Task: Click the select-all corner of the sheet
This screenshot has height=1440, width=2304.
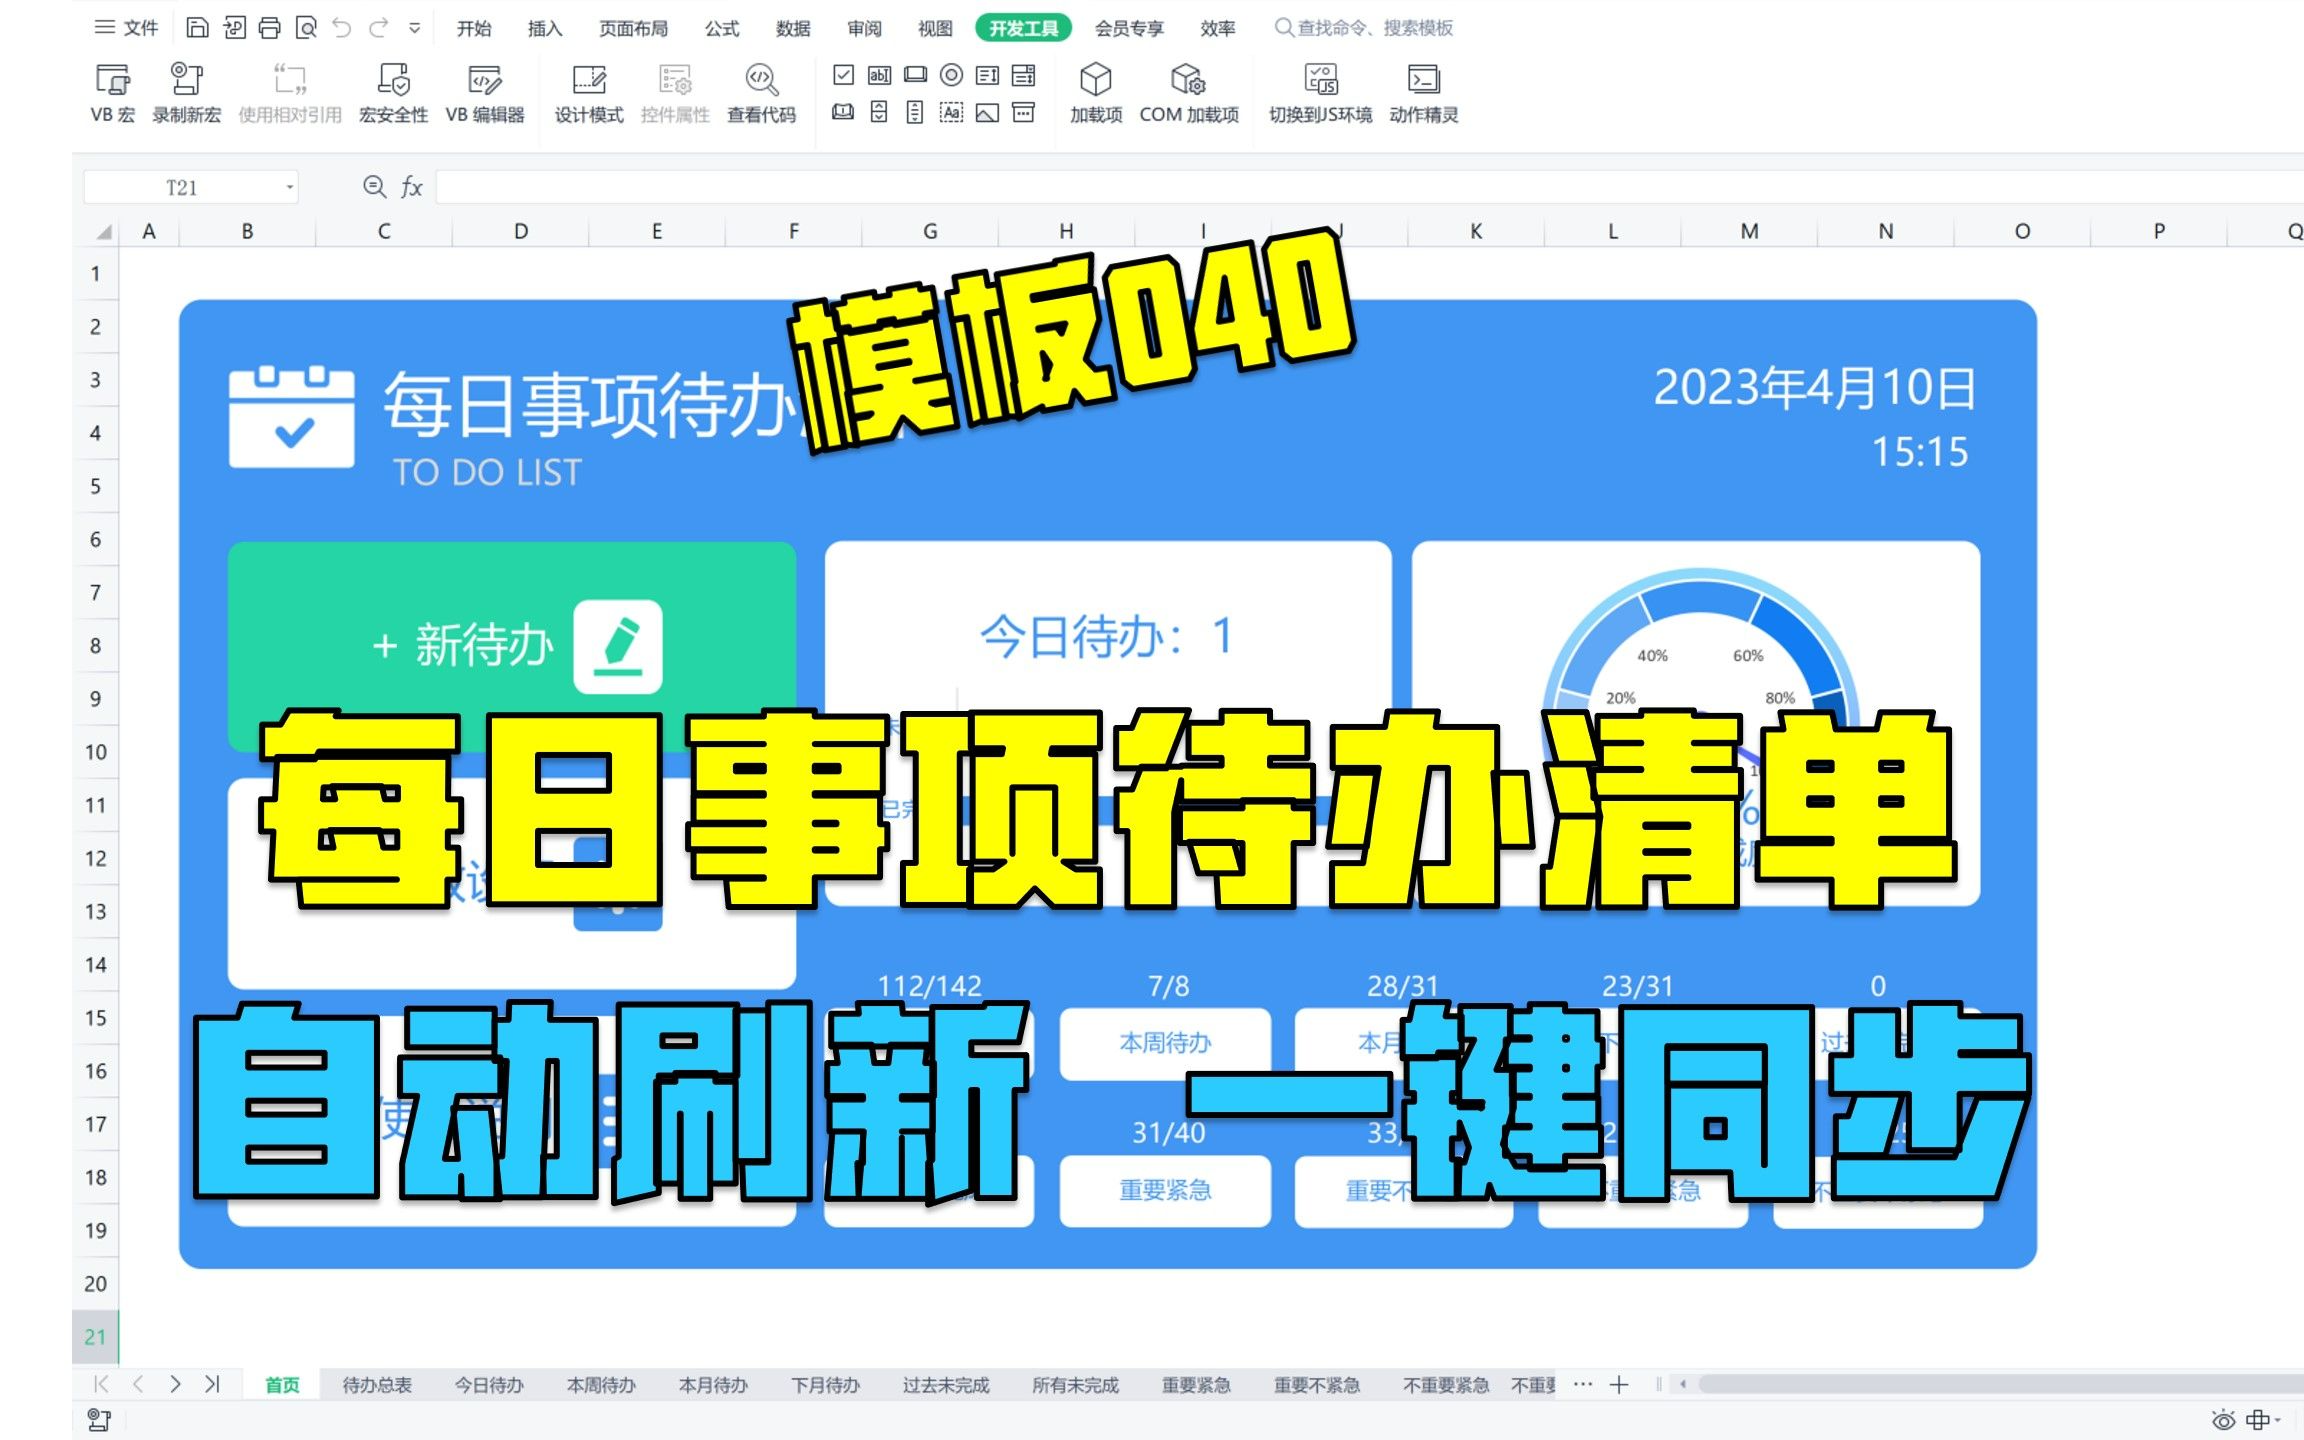Action: 103,231
